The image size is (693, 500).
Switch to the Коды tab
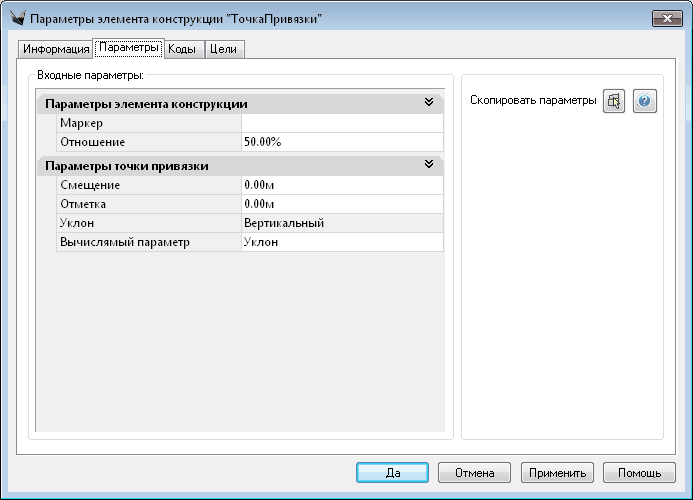click(x=181, y=49)
